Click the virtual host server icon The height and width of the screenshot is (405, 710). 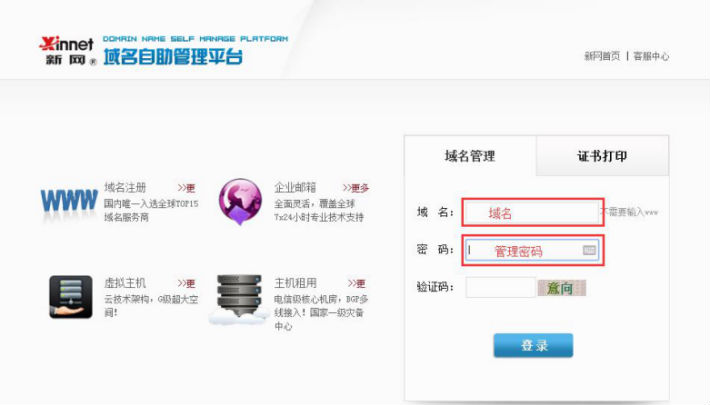pos(71,297)
